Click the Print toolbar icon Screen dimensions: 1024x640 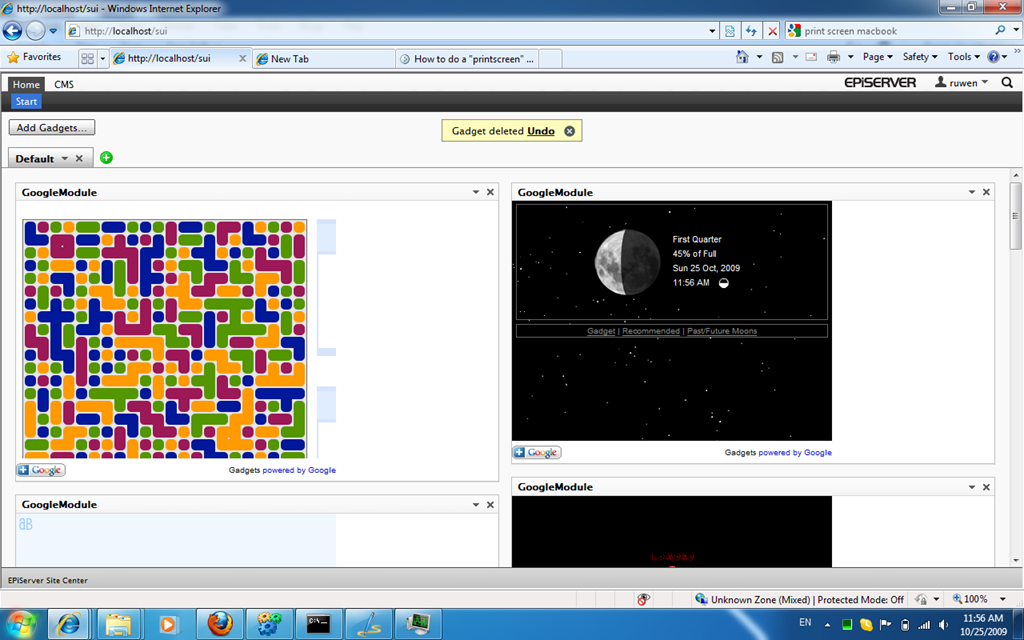pos(833,58)
